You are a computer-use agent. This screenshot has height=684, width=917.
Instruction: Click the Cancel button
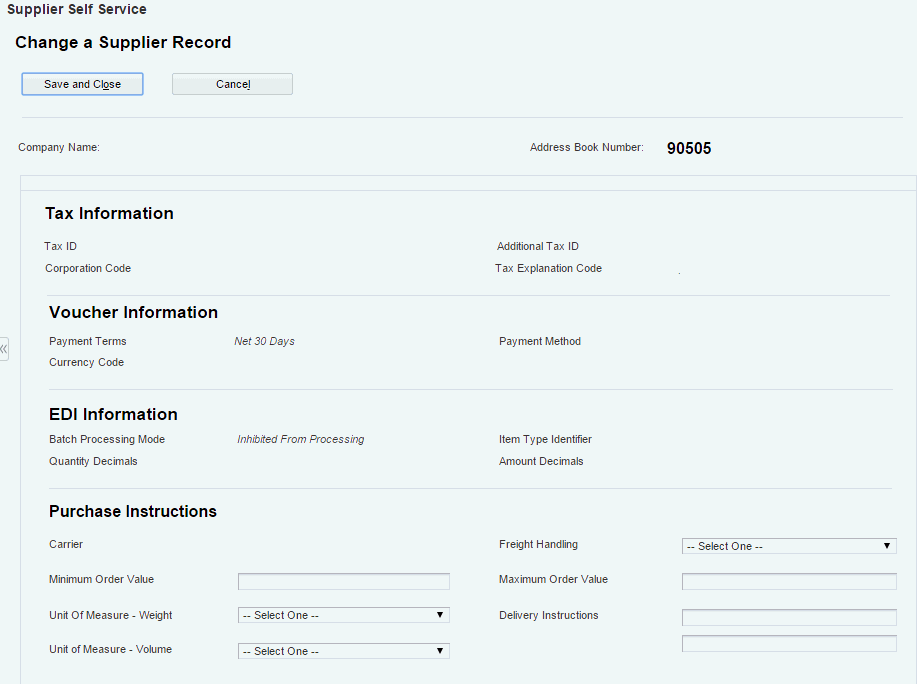[232, 84]
